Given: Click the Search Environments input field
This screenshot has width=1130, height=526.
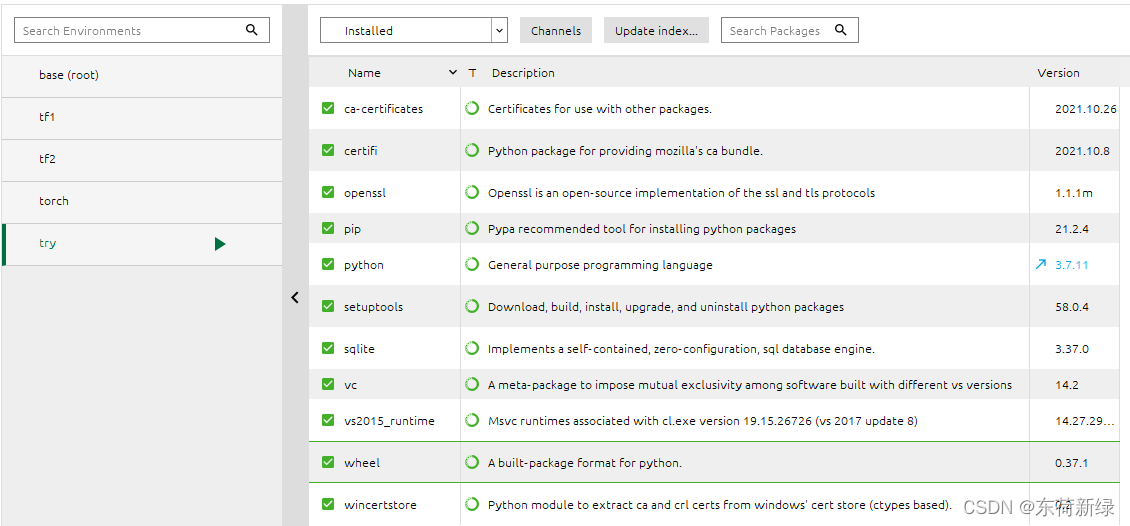Looking at the screenshot, I should click(130, 31).
